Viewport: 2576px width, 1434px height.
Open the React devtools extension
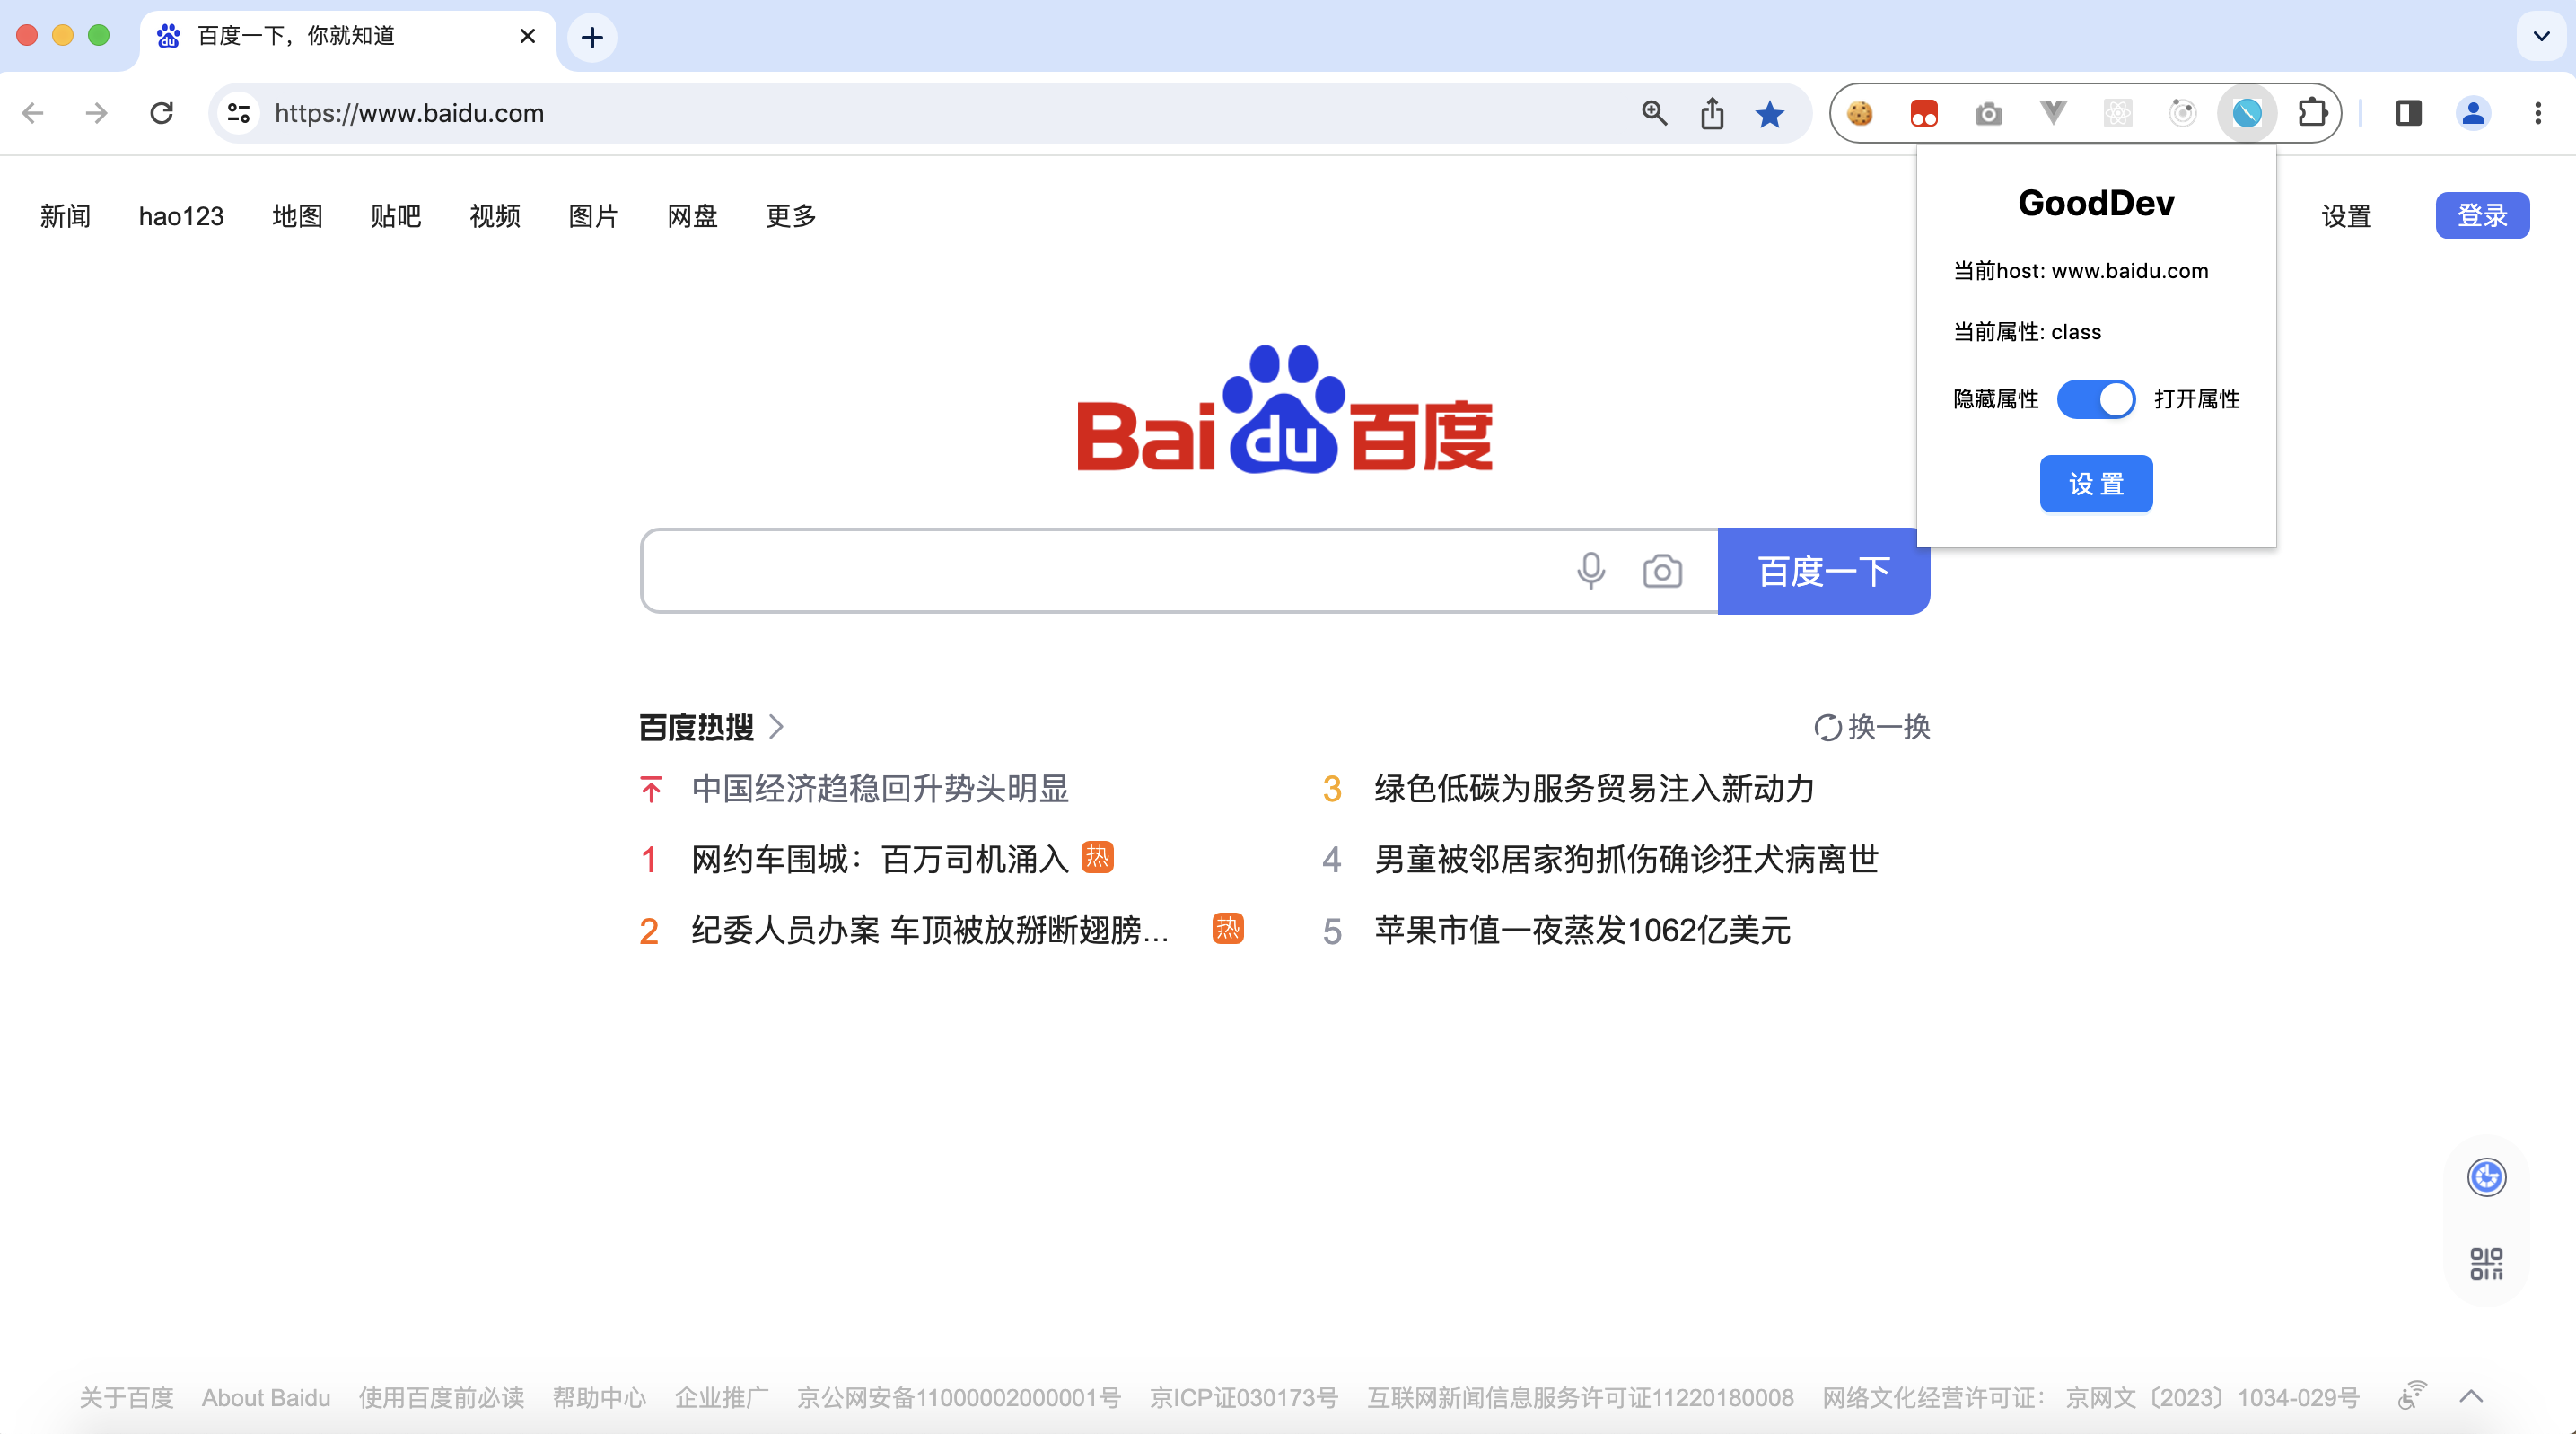pos(2118,113)
